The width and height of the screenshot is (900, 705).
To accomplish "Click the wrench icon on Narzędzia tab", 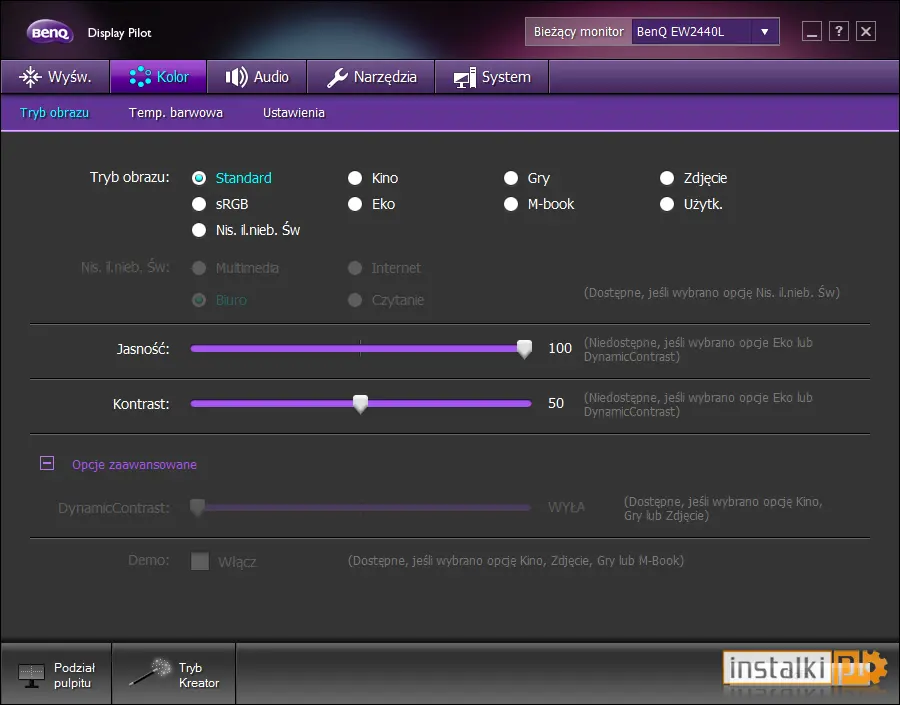I will [x=337, y=78].
